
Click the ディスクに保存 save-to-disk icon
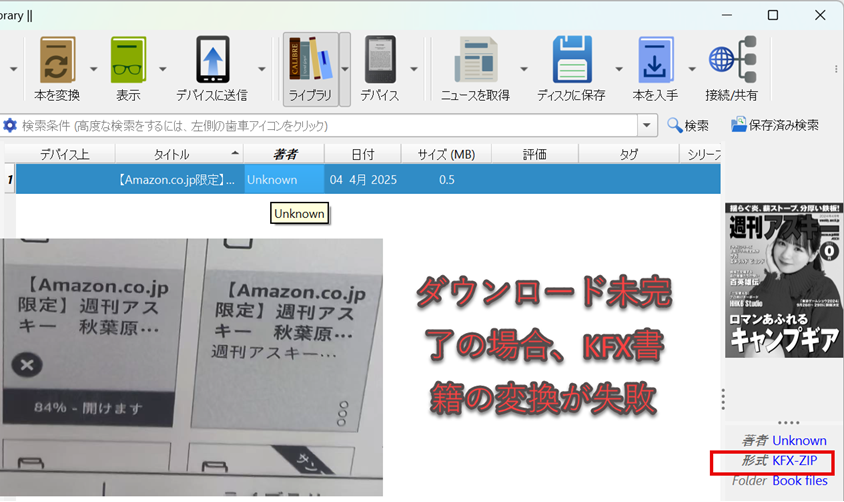(x=572, y=60)
